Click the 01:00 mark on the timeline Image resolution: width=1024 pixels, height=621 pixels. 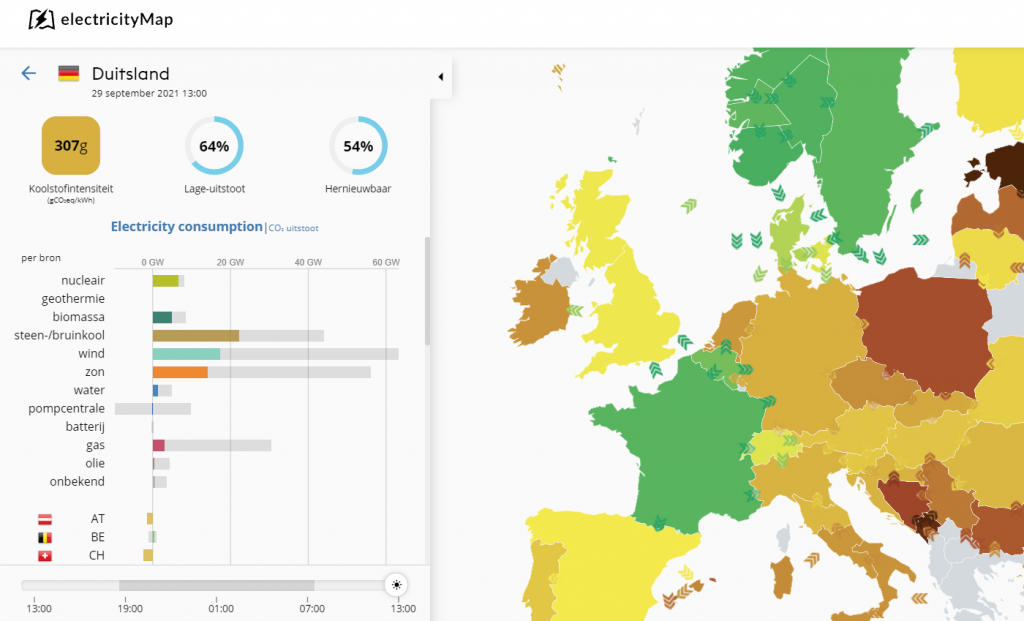[221, 608]
